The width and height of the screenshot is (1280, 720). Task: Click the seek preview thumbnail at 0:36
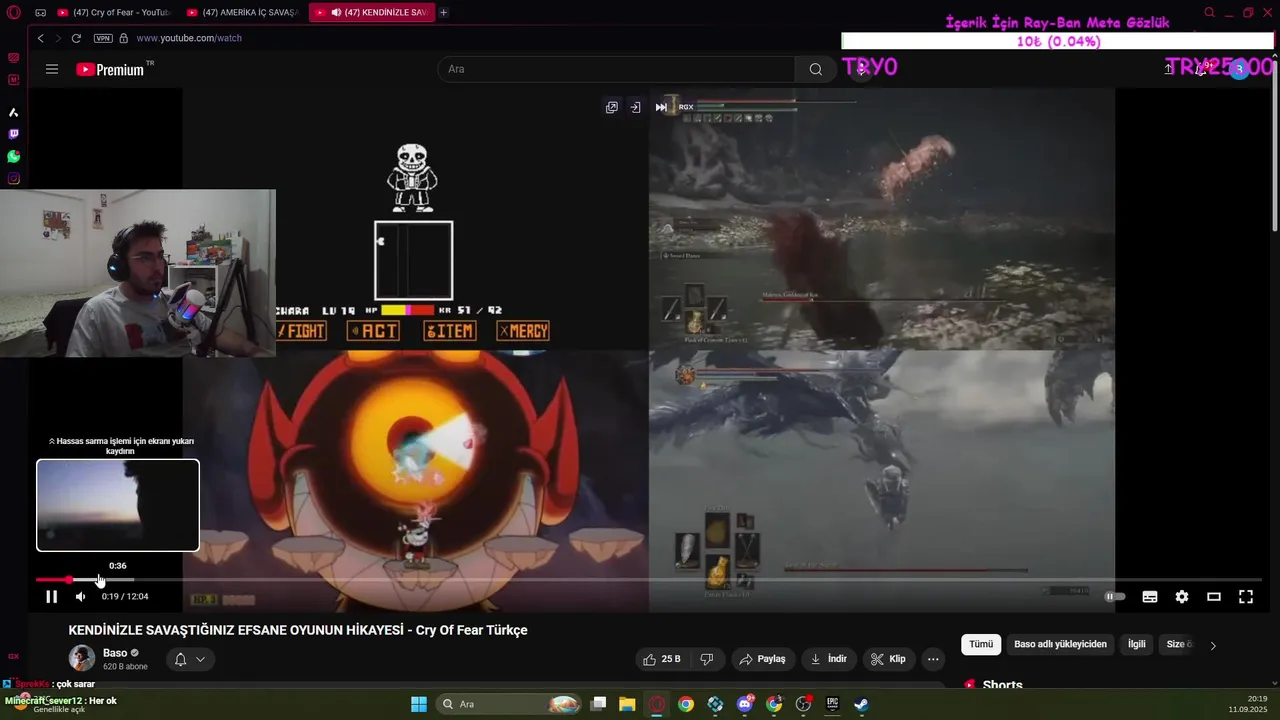(x=118, y=505)
